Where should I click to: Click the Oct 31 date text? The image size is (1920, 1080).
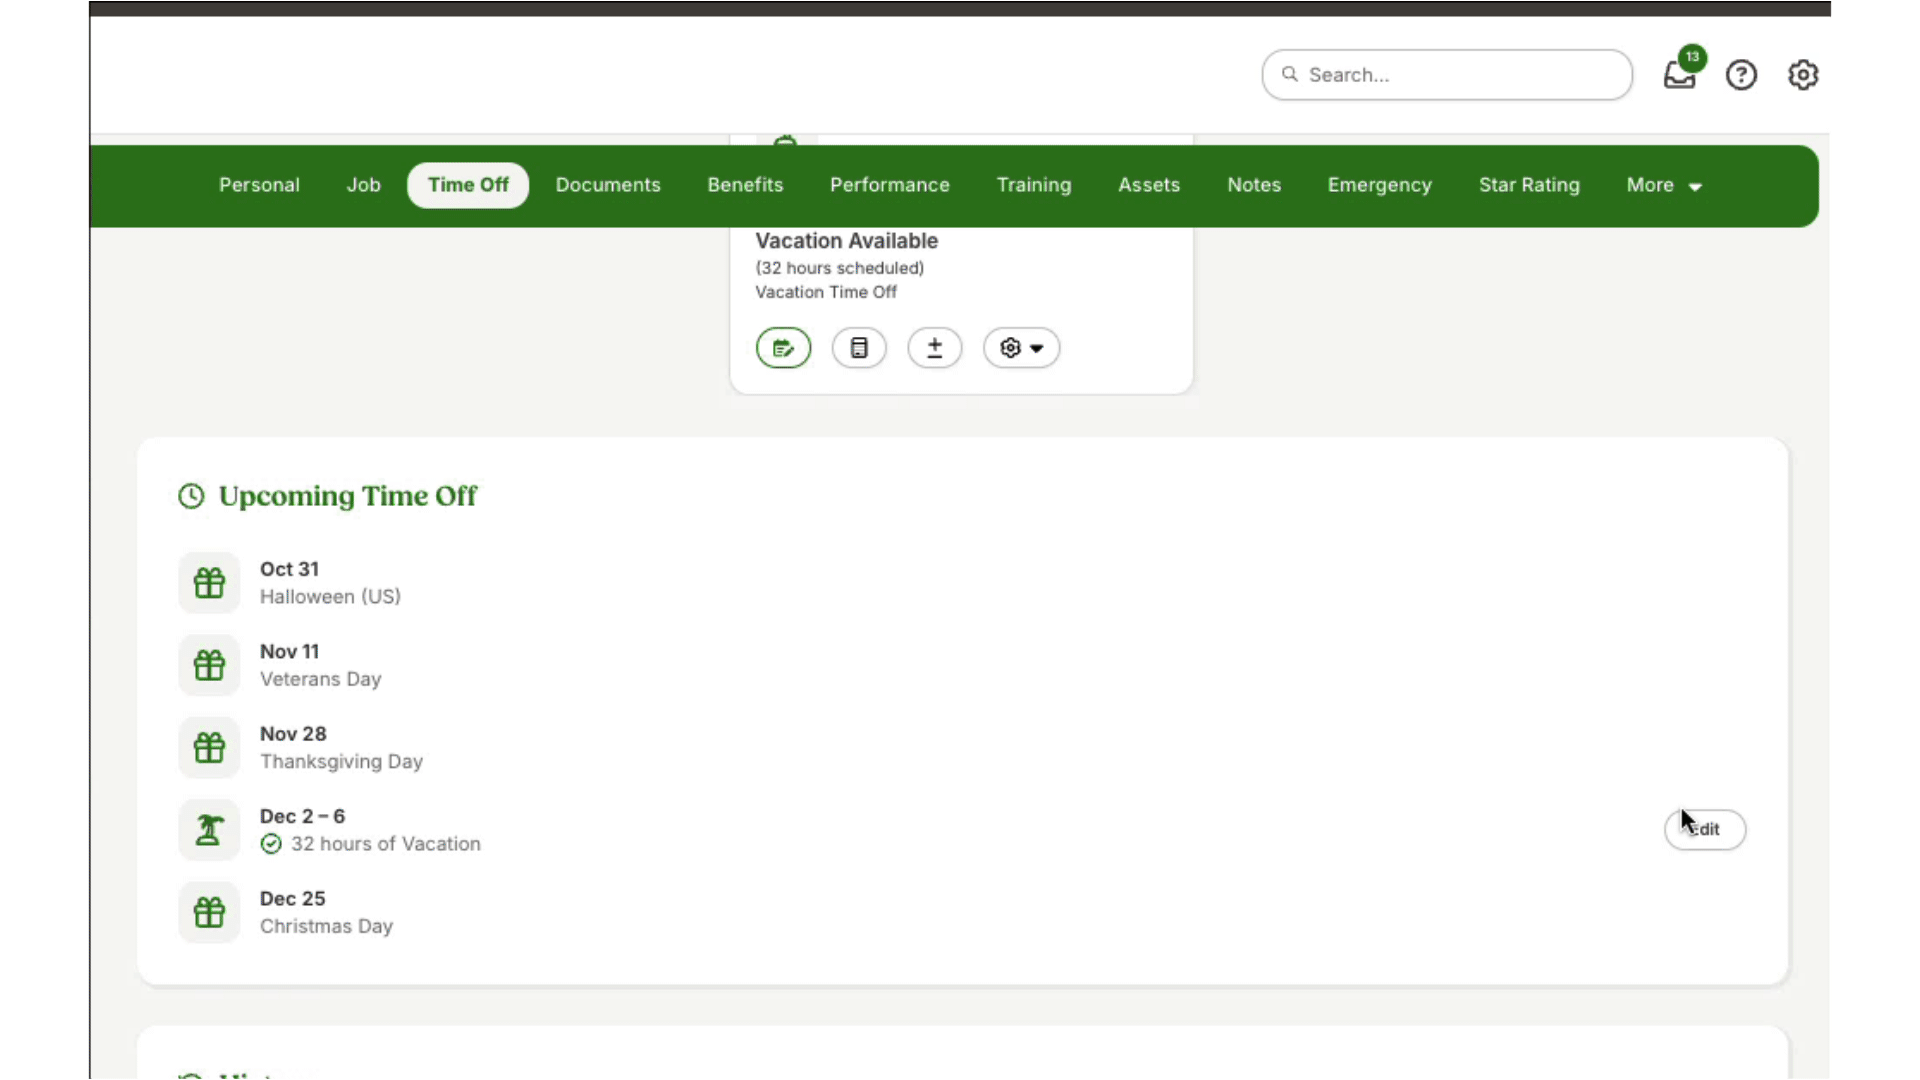(290, 569)
